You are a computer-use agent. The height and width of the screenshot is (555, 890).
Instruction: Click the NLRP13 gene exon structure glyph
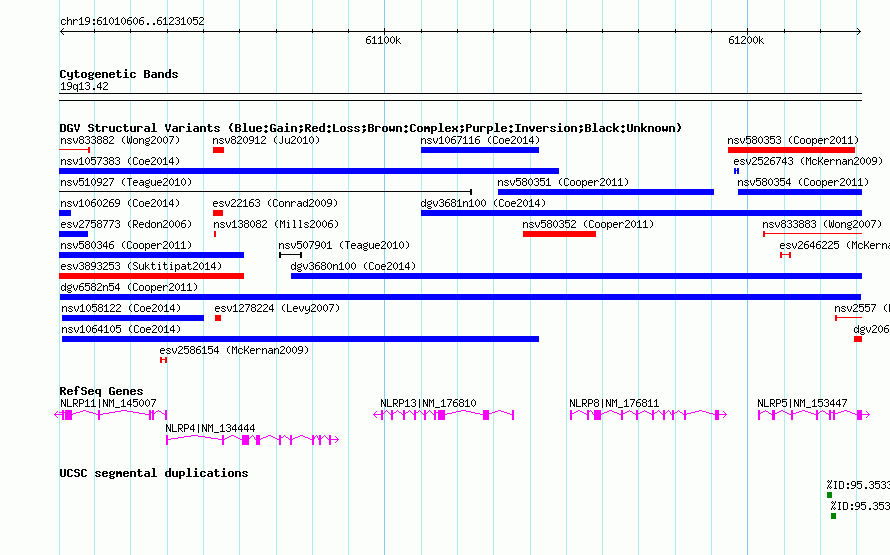click(x=443, y=415)
